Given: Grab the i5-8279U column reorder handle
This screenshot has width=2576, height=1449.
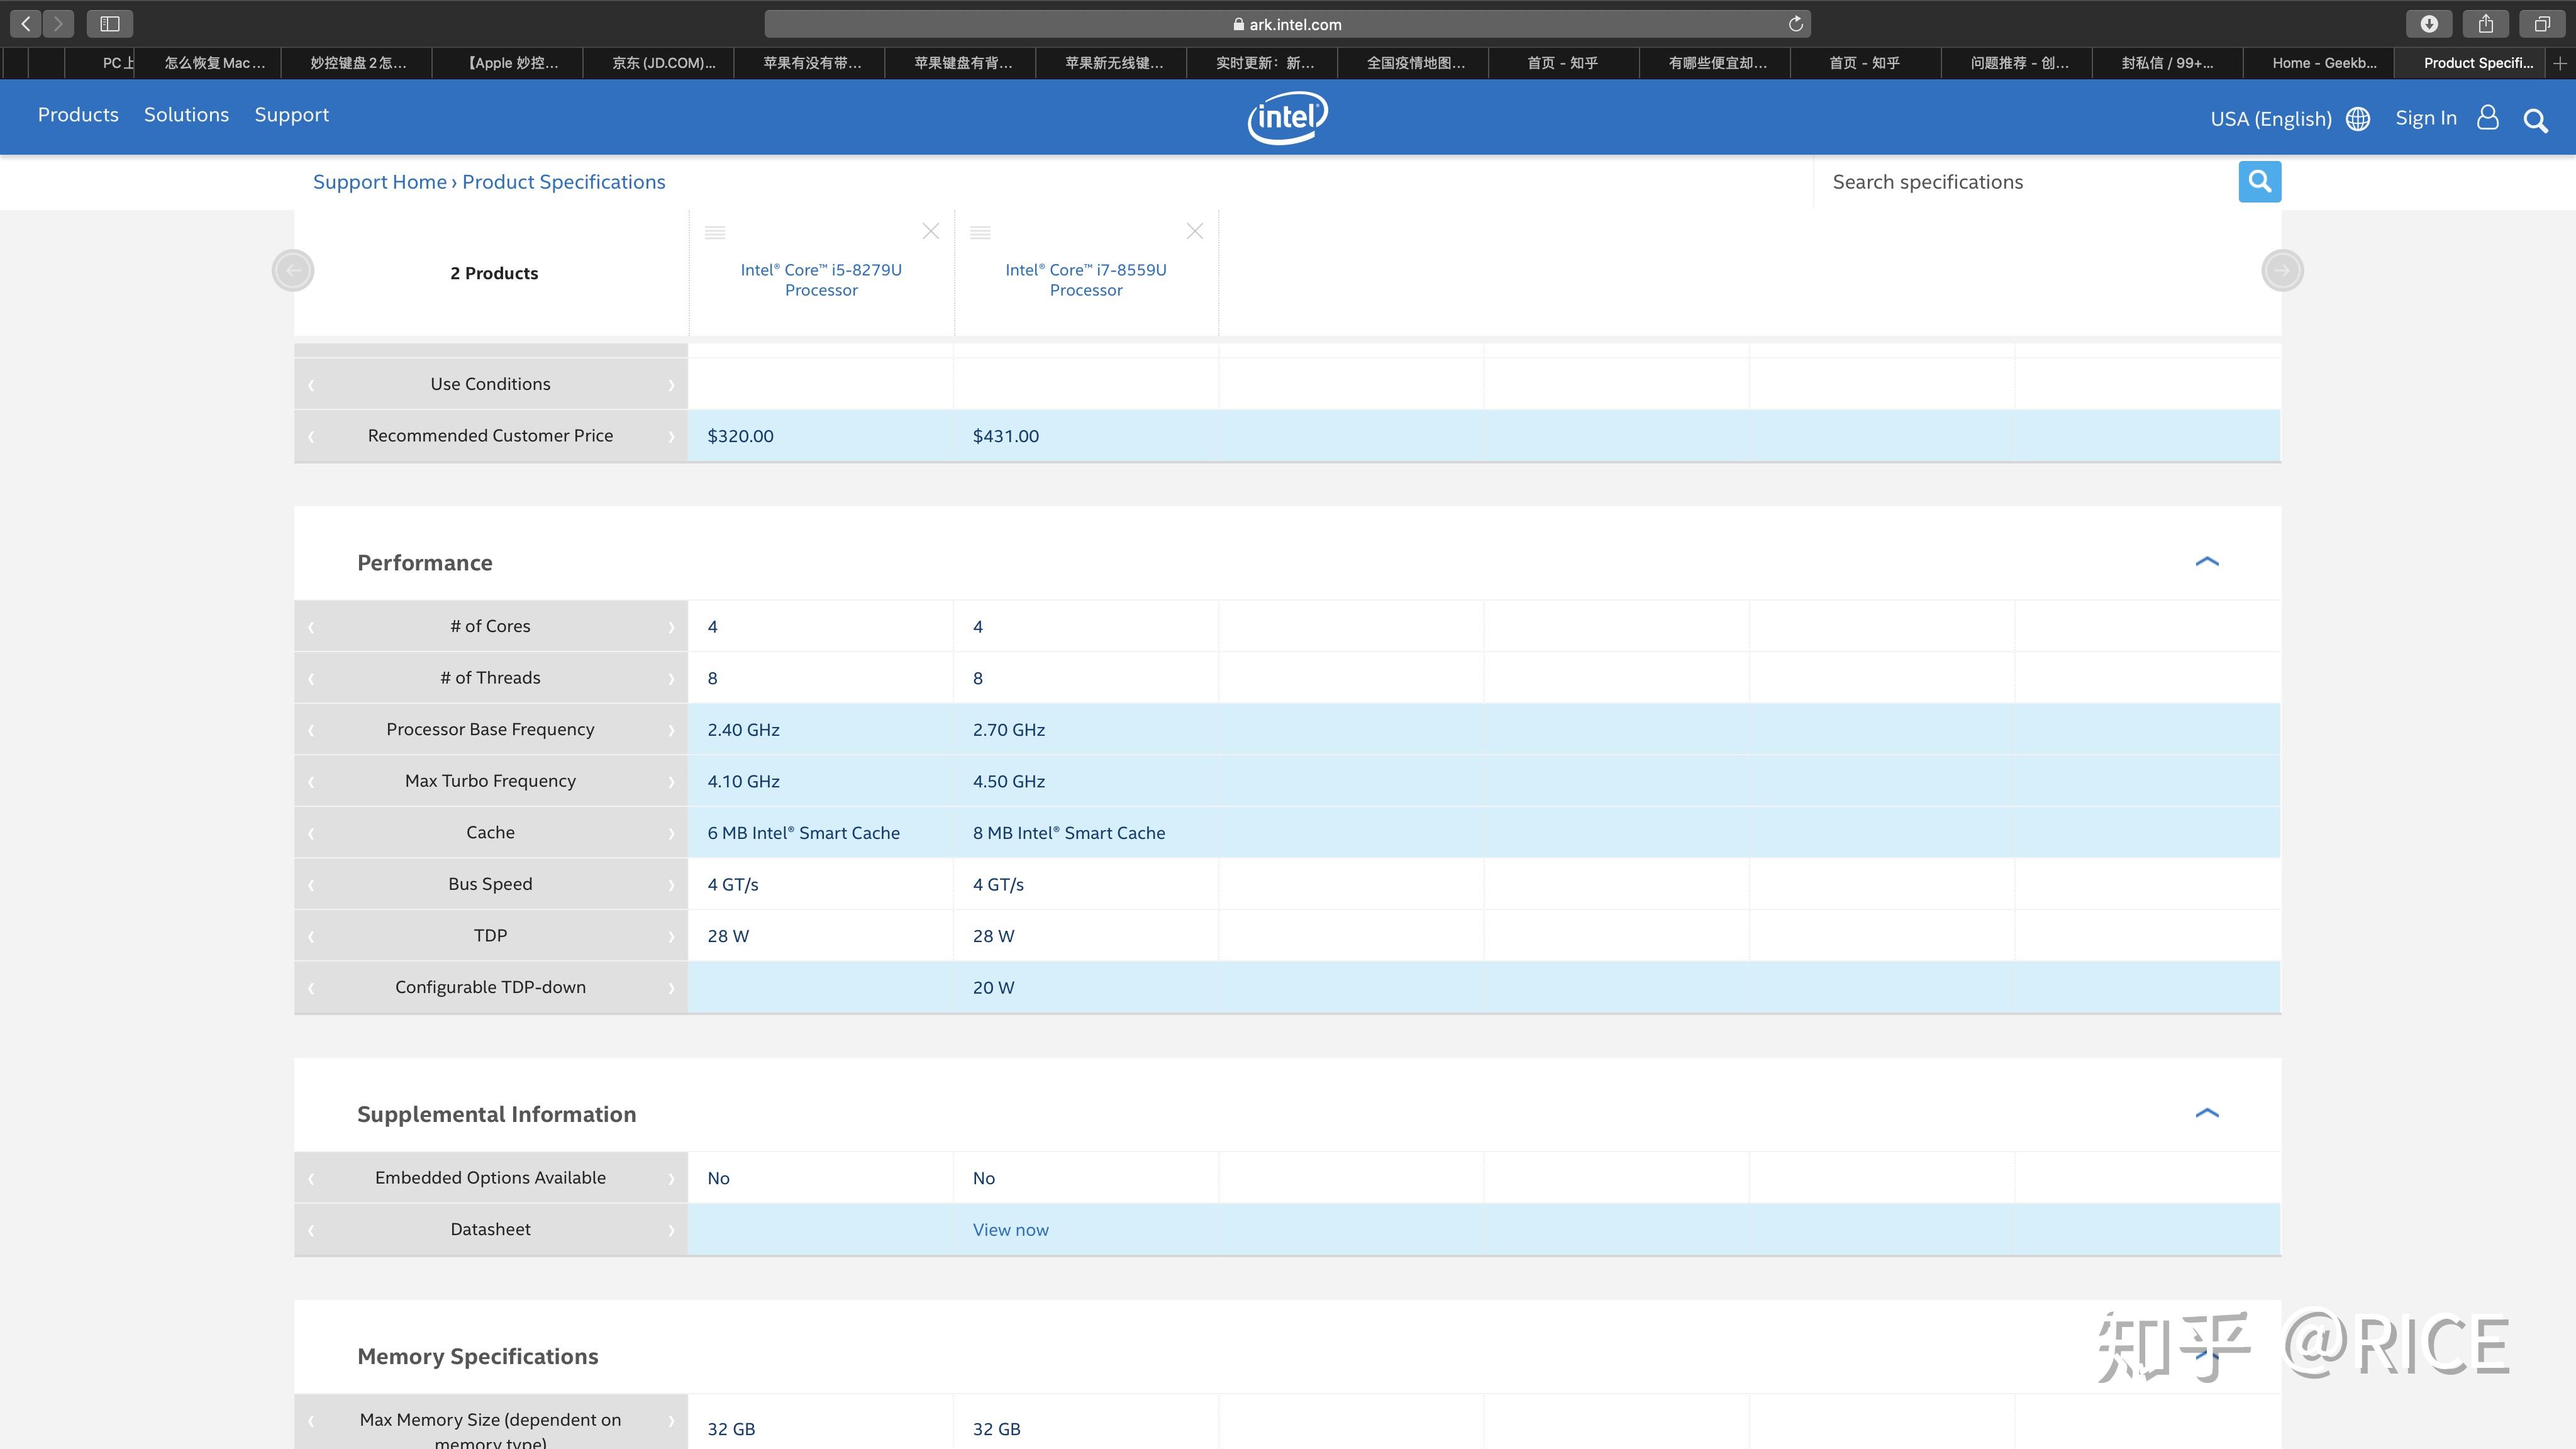Looking at the screenshot, I should pos(715,232).
